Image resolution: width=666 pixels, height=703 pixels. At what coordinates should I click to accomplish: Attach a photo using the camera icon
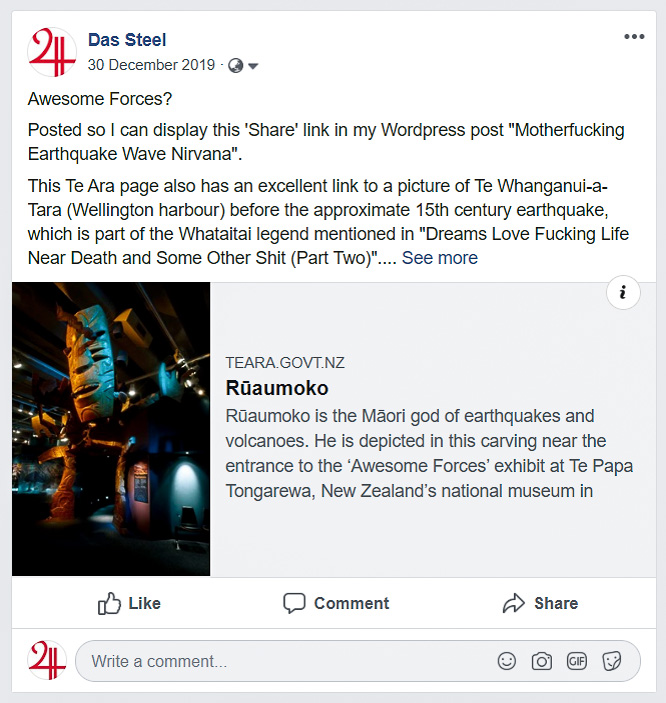point(541,661)
